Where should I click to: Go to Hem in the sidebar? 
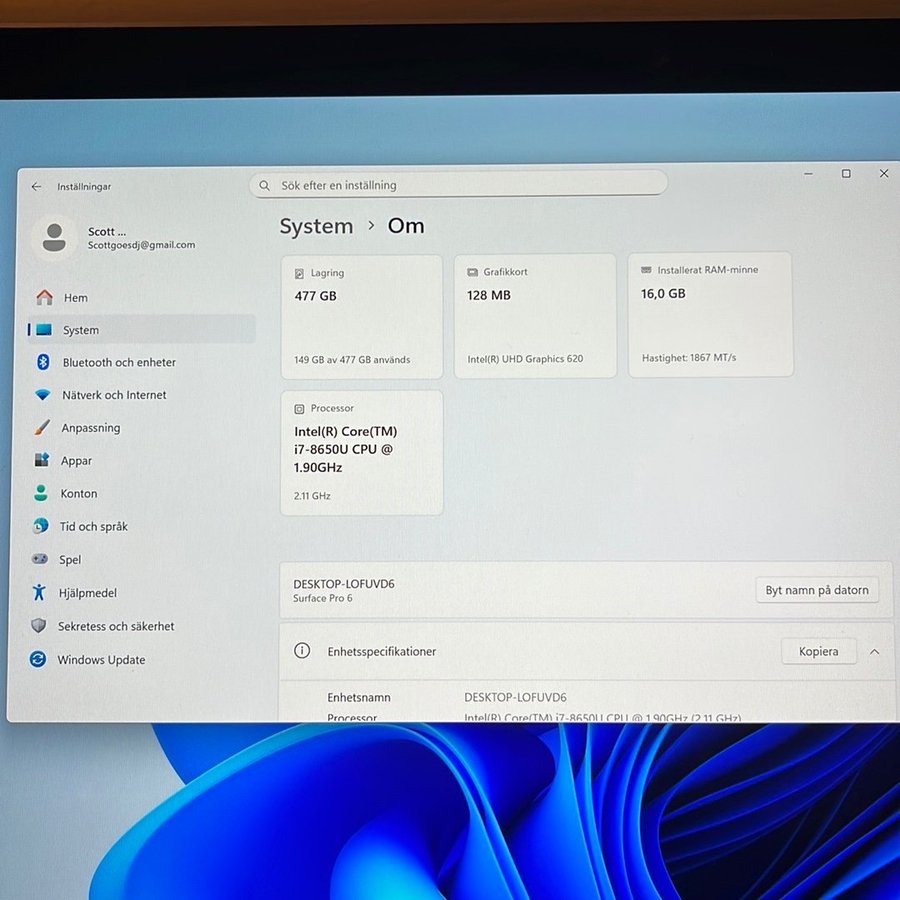(x=74, y=297)
